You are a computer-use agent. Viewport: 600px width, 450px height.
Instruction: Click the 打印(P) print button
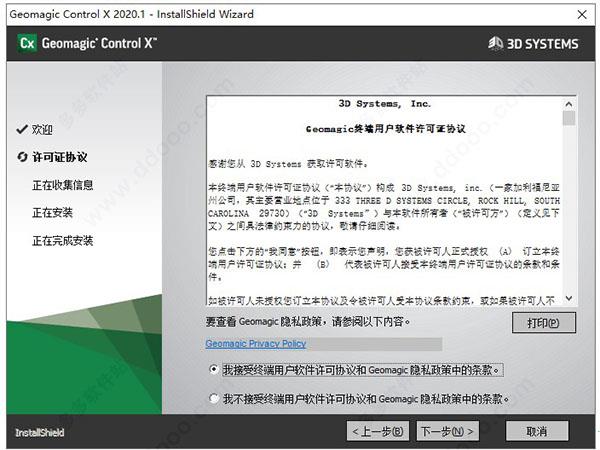pyautogui.click(x=543, y=323)
